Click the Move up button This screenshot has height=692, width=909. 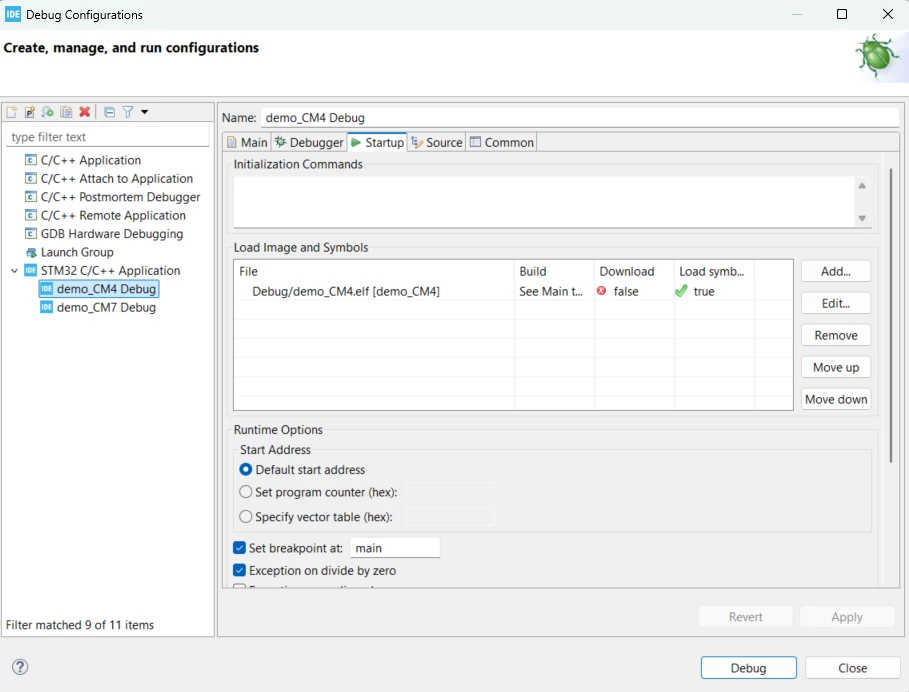(835, 367)
